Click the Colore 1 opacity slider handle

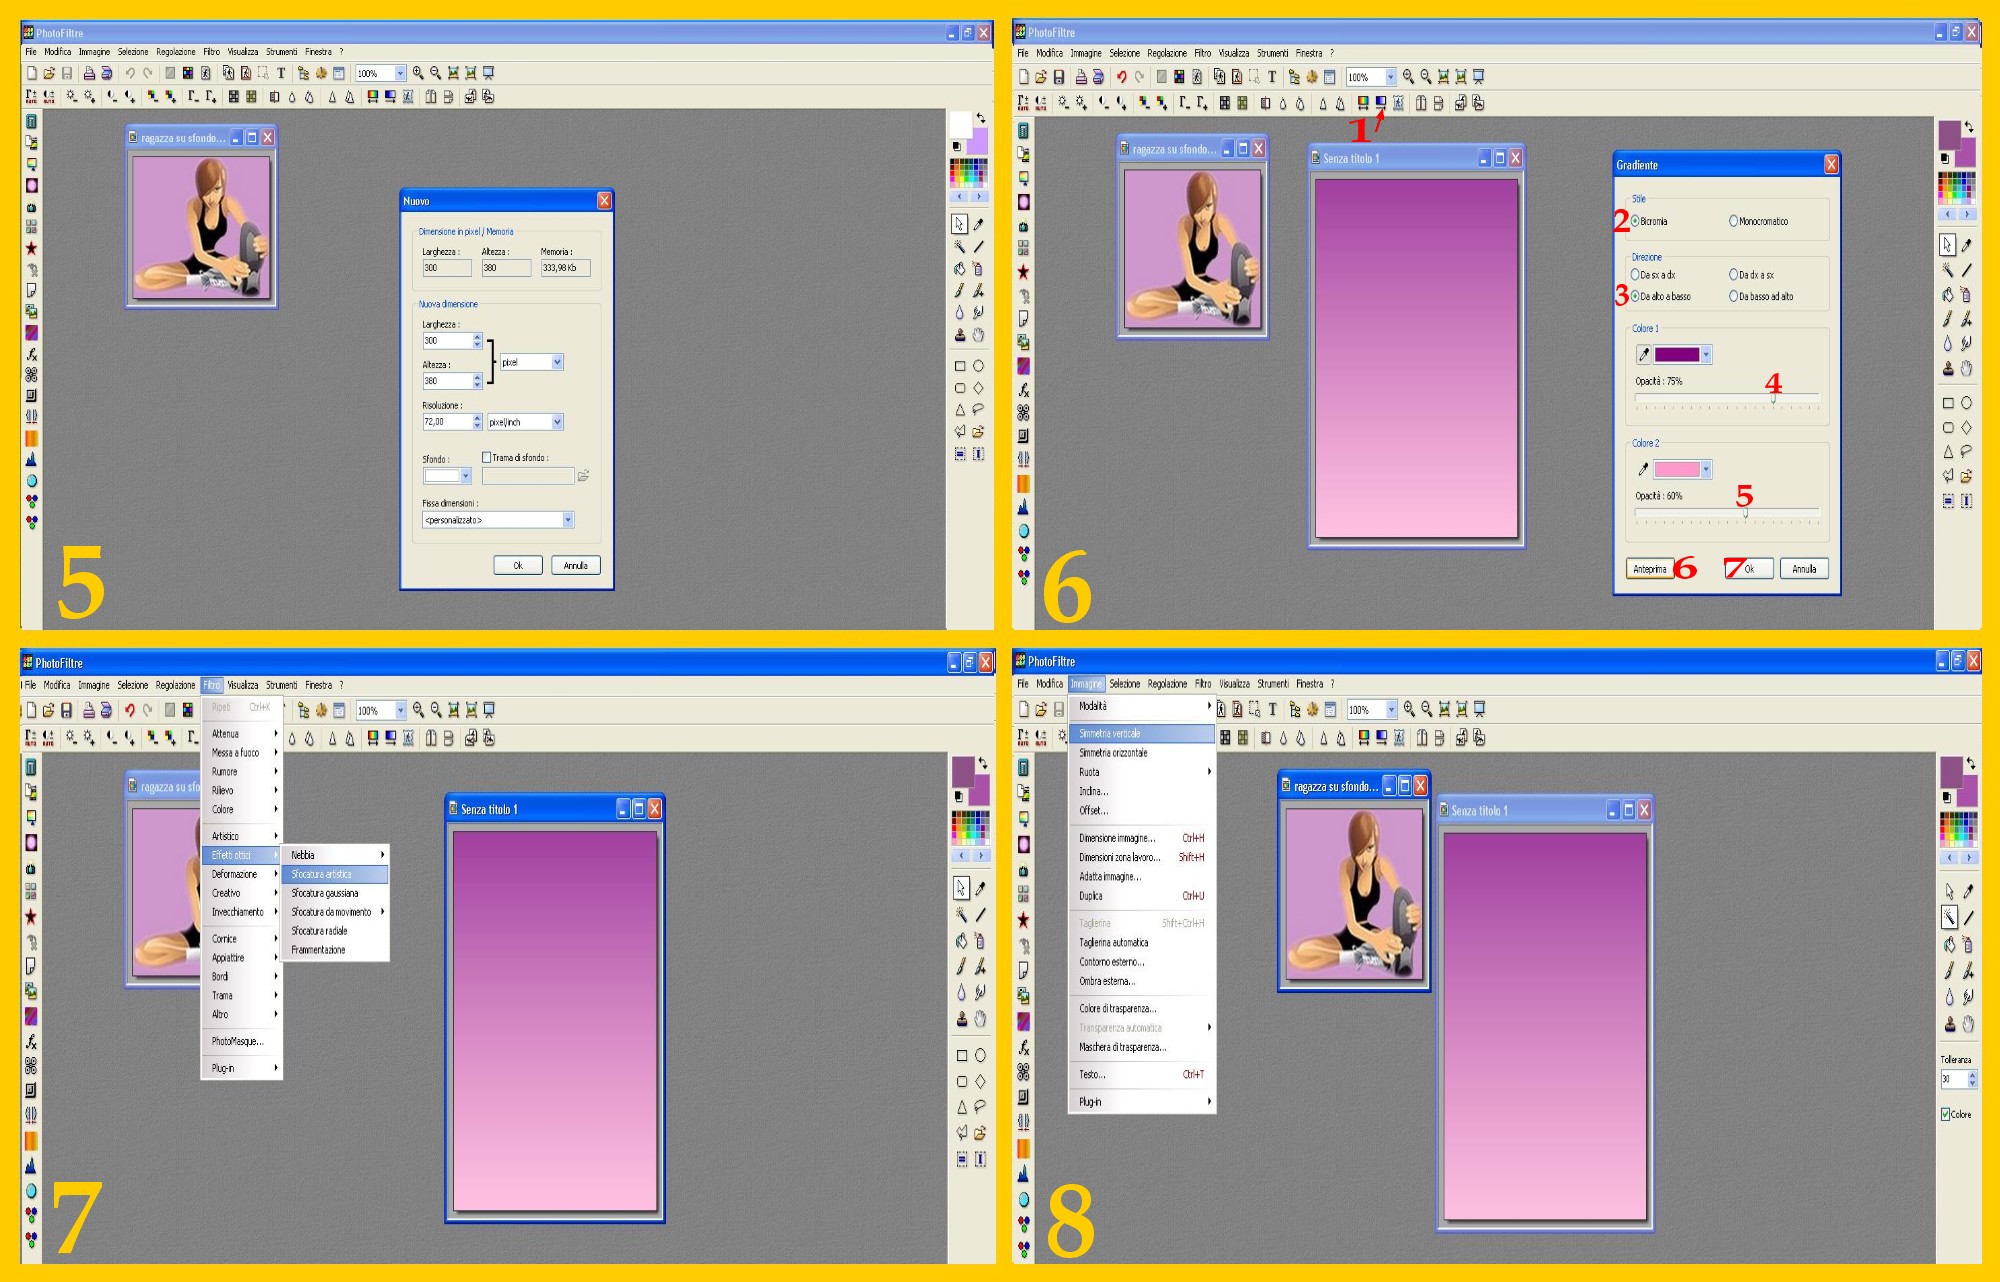pyautogui.click(x=1773, y=398)
